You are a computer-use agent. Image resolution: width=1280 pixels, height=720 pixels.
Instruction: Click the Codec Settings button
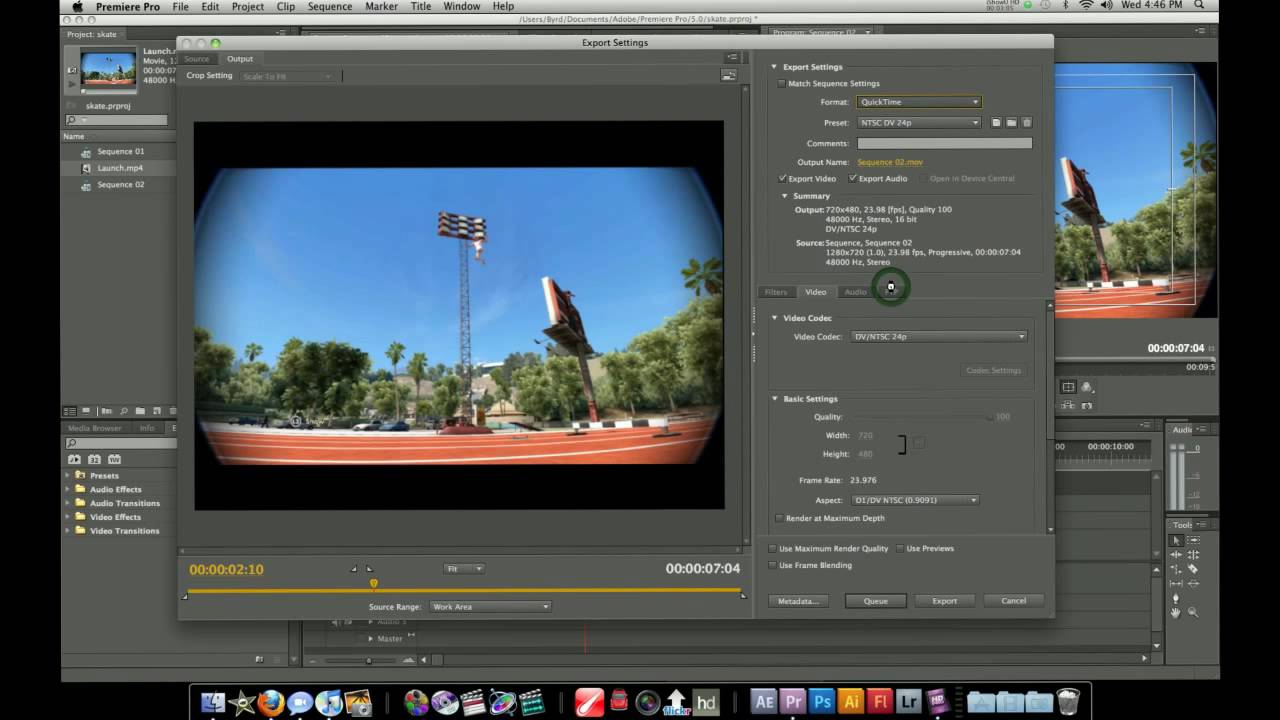pos(993,371)
